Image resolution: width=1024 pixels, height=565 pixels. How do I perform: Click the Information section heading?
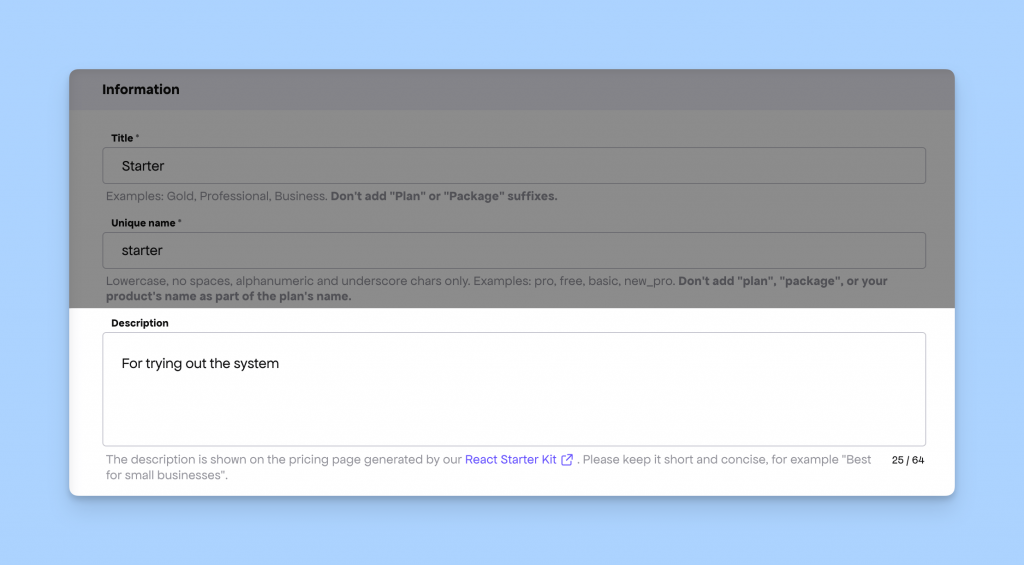tap(140, 89)
